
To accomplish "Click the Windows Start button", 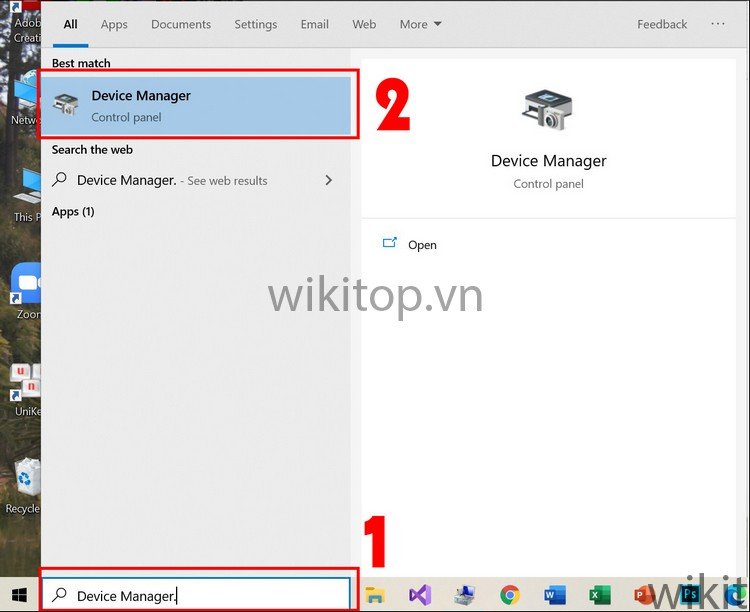I will (19, 595).
